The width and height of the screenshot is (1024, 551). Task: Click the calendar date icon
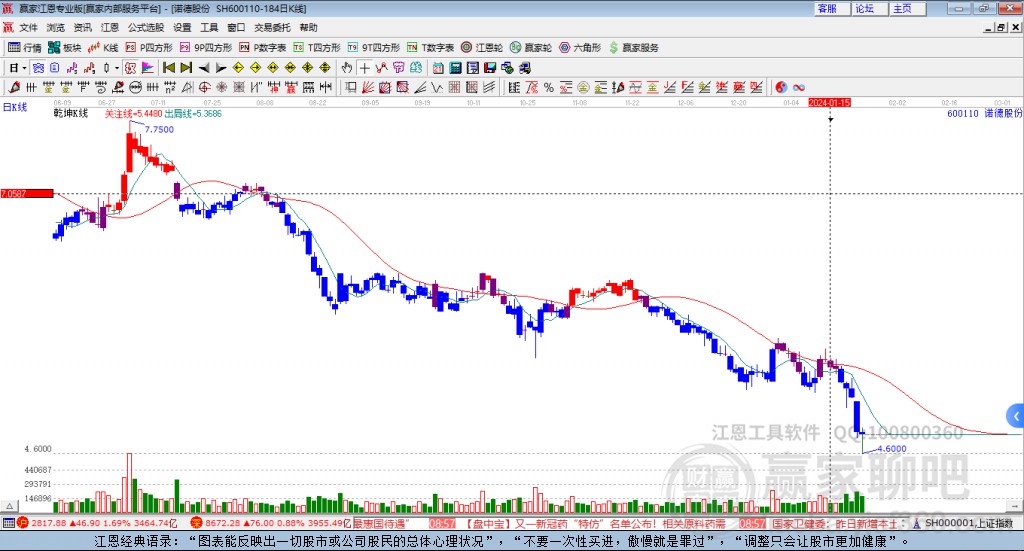(438, 68)
